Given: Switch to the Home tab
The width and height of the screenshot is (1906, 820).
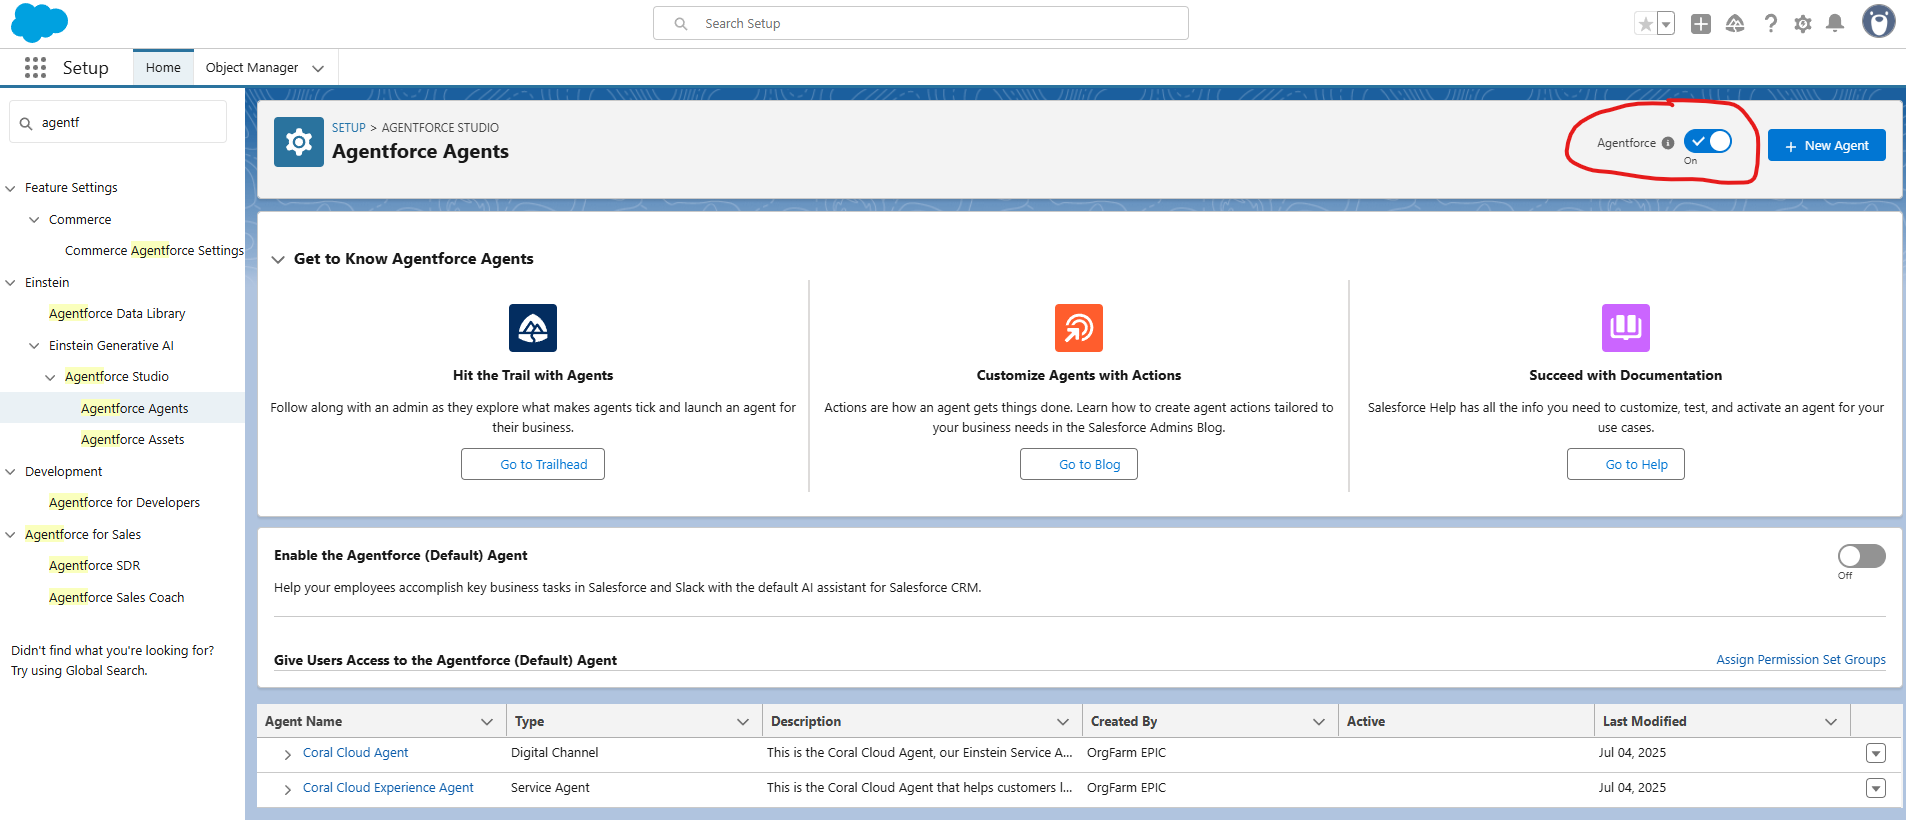Looking at the screenshot, I should (163, 67).
